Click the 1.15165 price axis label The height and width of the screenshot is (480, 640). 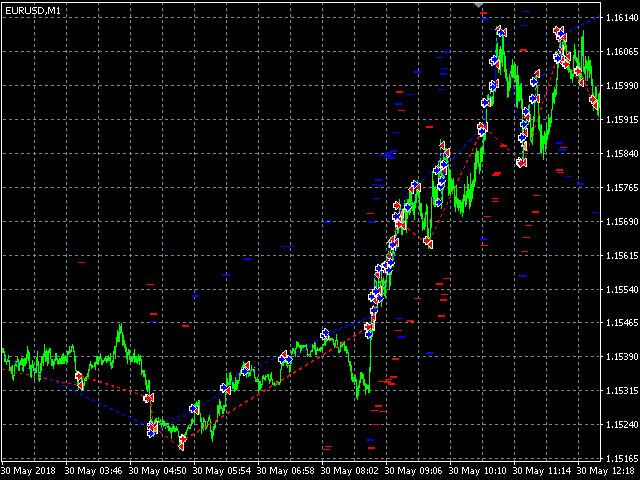point(622,458)
